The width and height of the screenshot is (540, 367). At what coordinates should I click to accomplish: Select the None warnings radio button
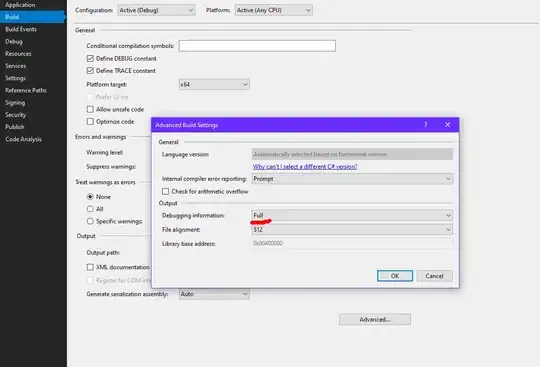pyautogui.click(x=90, y=197)
